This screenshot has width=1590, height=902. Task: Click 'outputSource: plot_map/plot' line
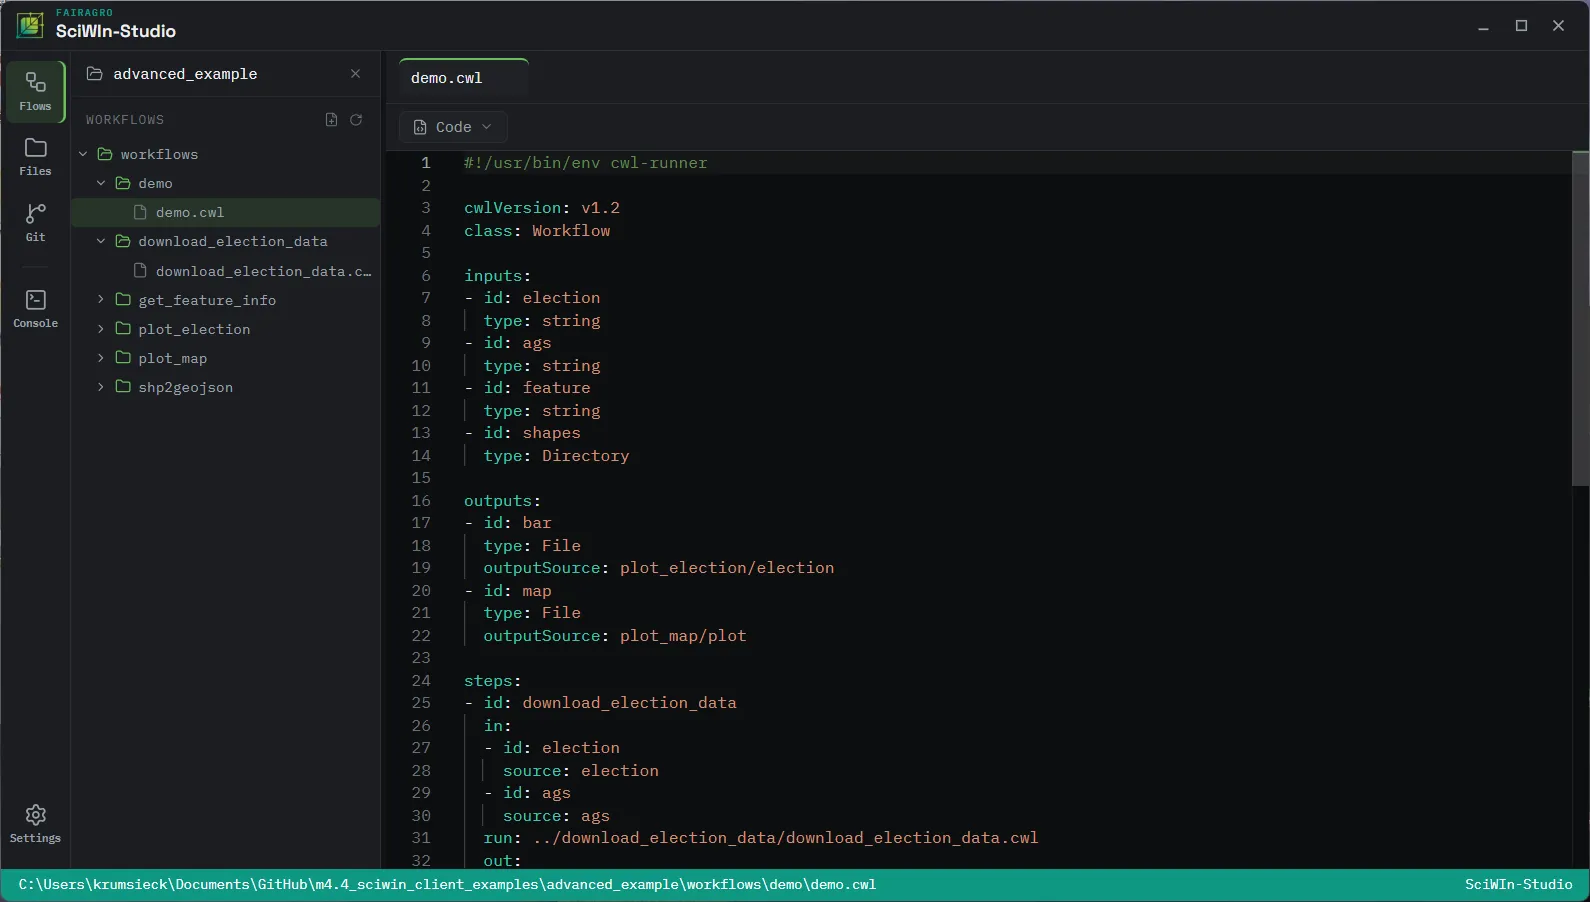point(615,636)
